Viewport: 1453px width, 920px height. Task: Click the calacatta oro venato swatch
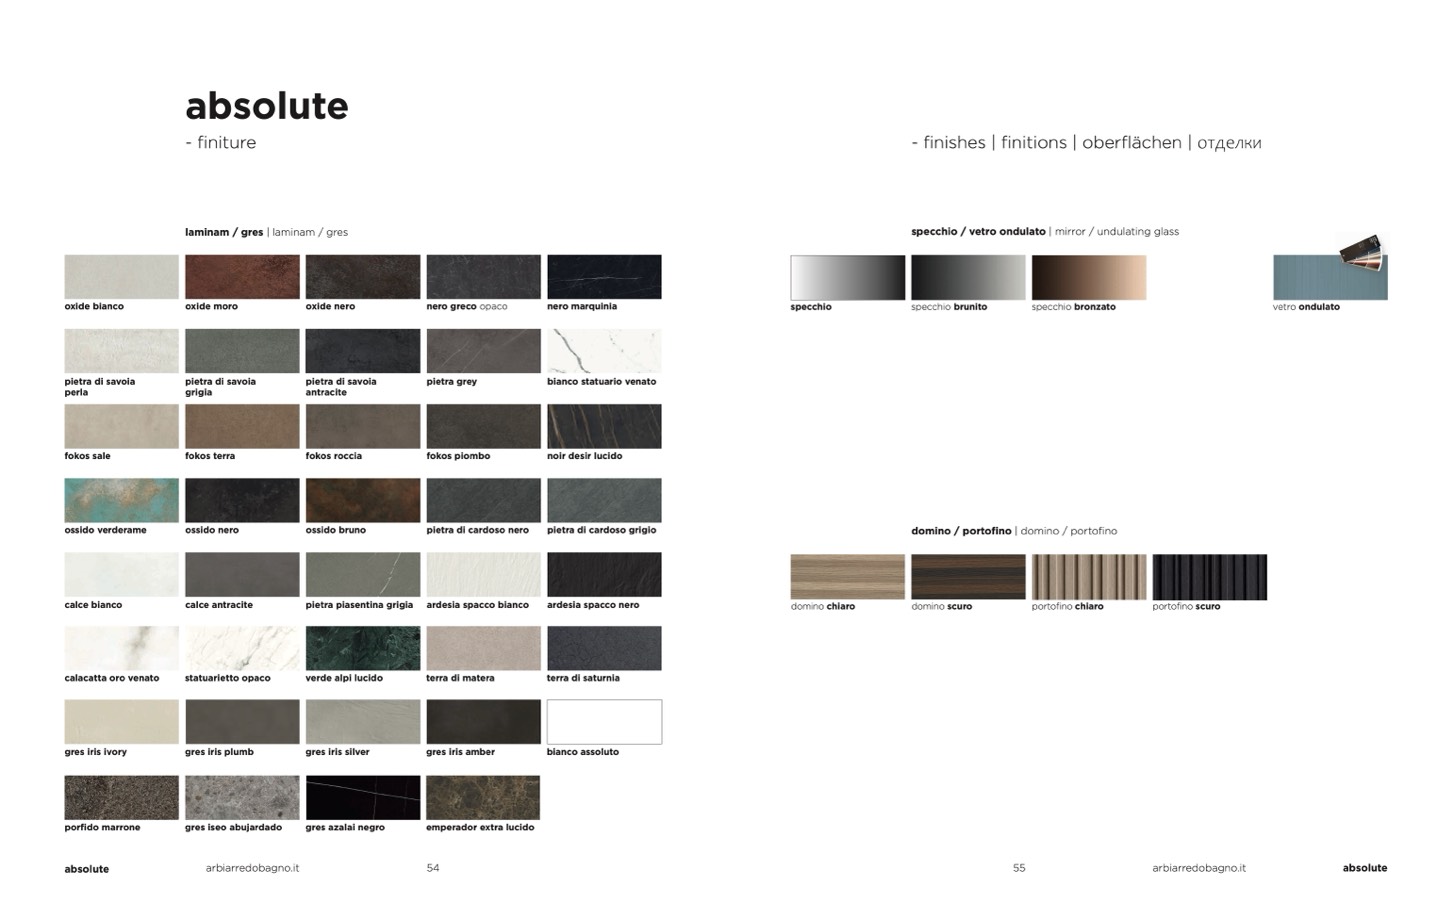[x=121, y=648]
